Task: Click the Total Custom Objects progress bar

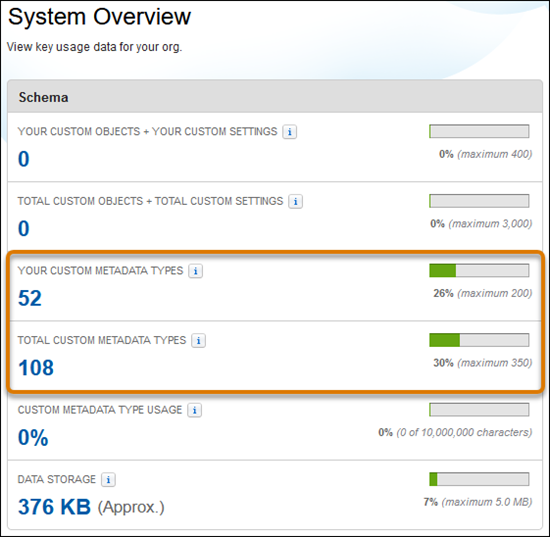Action: tap(479, 201)
